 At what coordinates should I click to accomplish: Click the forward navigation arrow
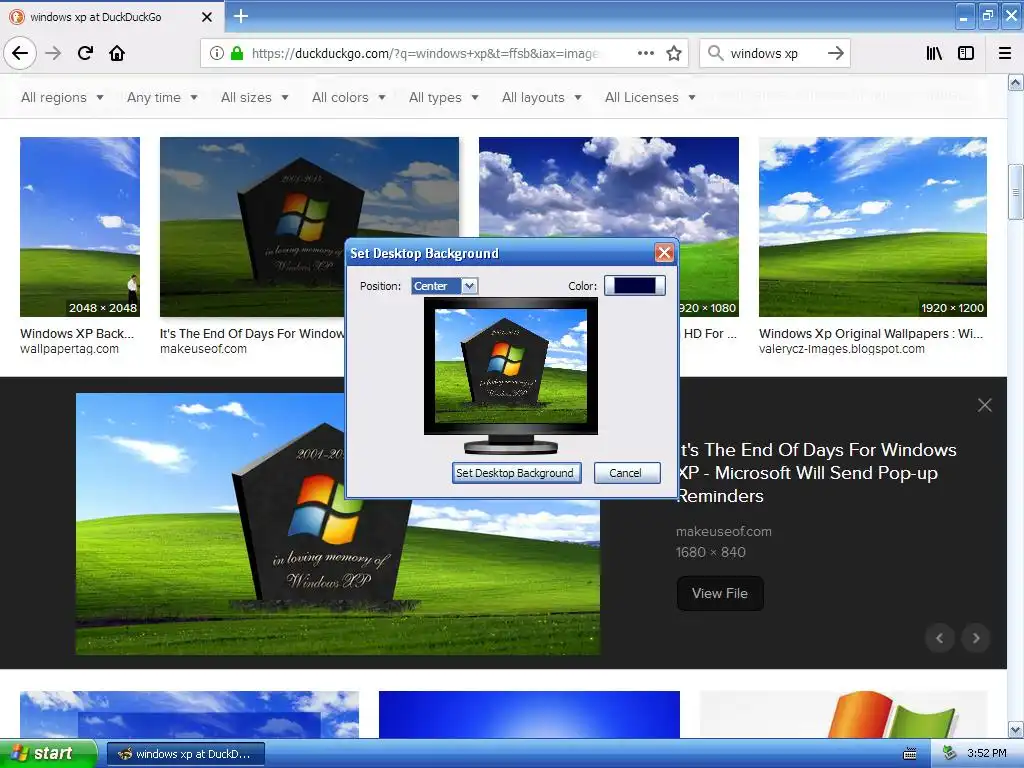pyautogui.click(x=53, y=53)
